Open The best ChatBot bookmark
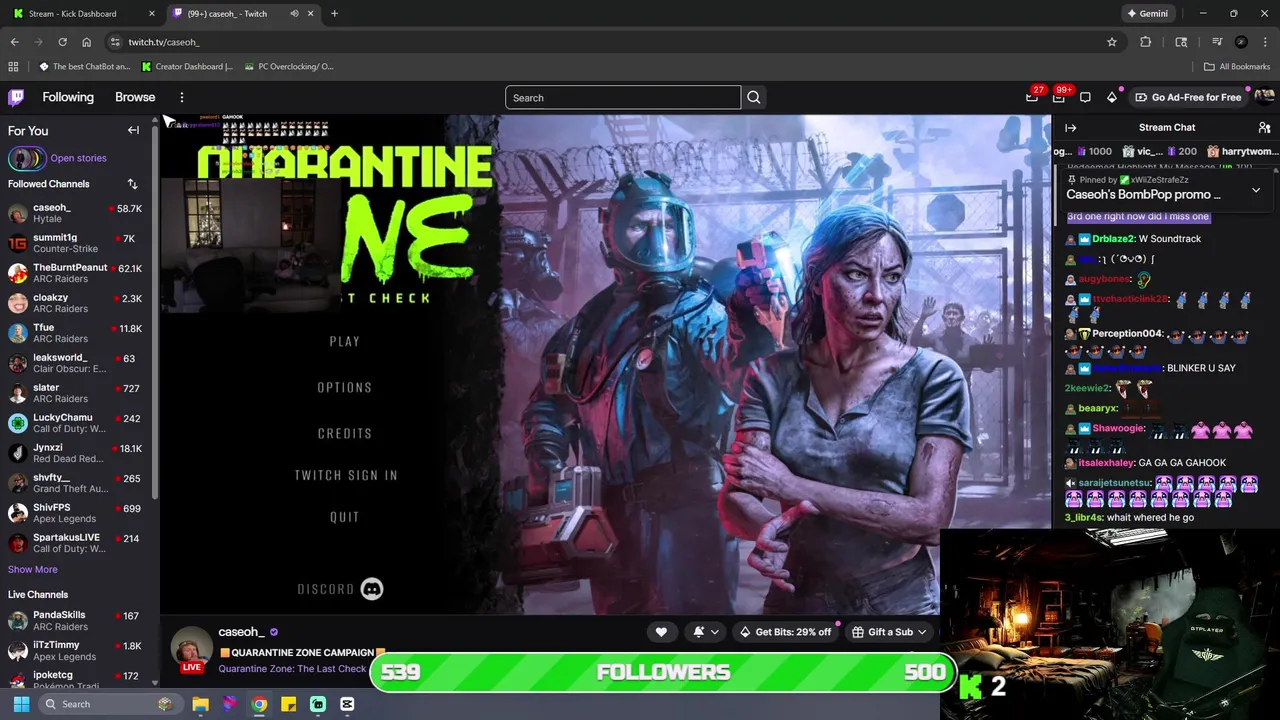 pyautogui.click(x=84, y=67)
